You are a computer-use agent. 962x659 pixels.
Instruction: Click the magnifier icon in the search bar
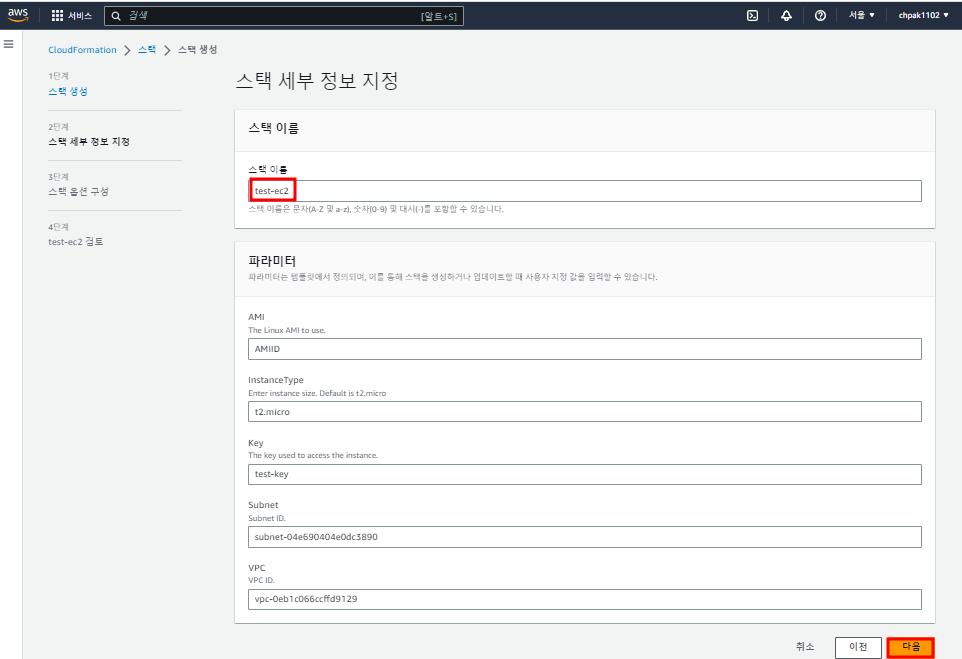[116, 16]
